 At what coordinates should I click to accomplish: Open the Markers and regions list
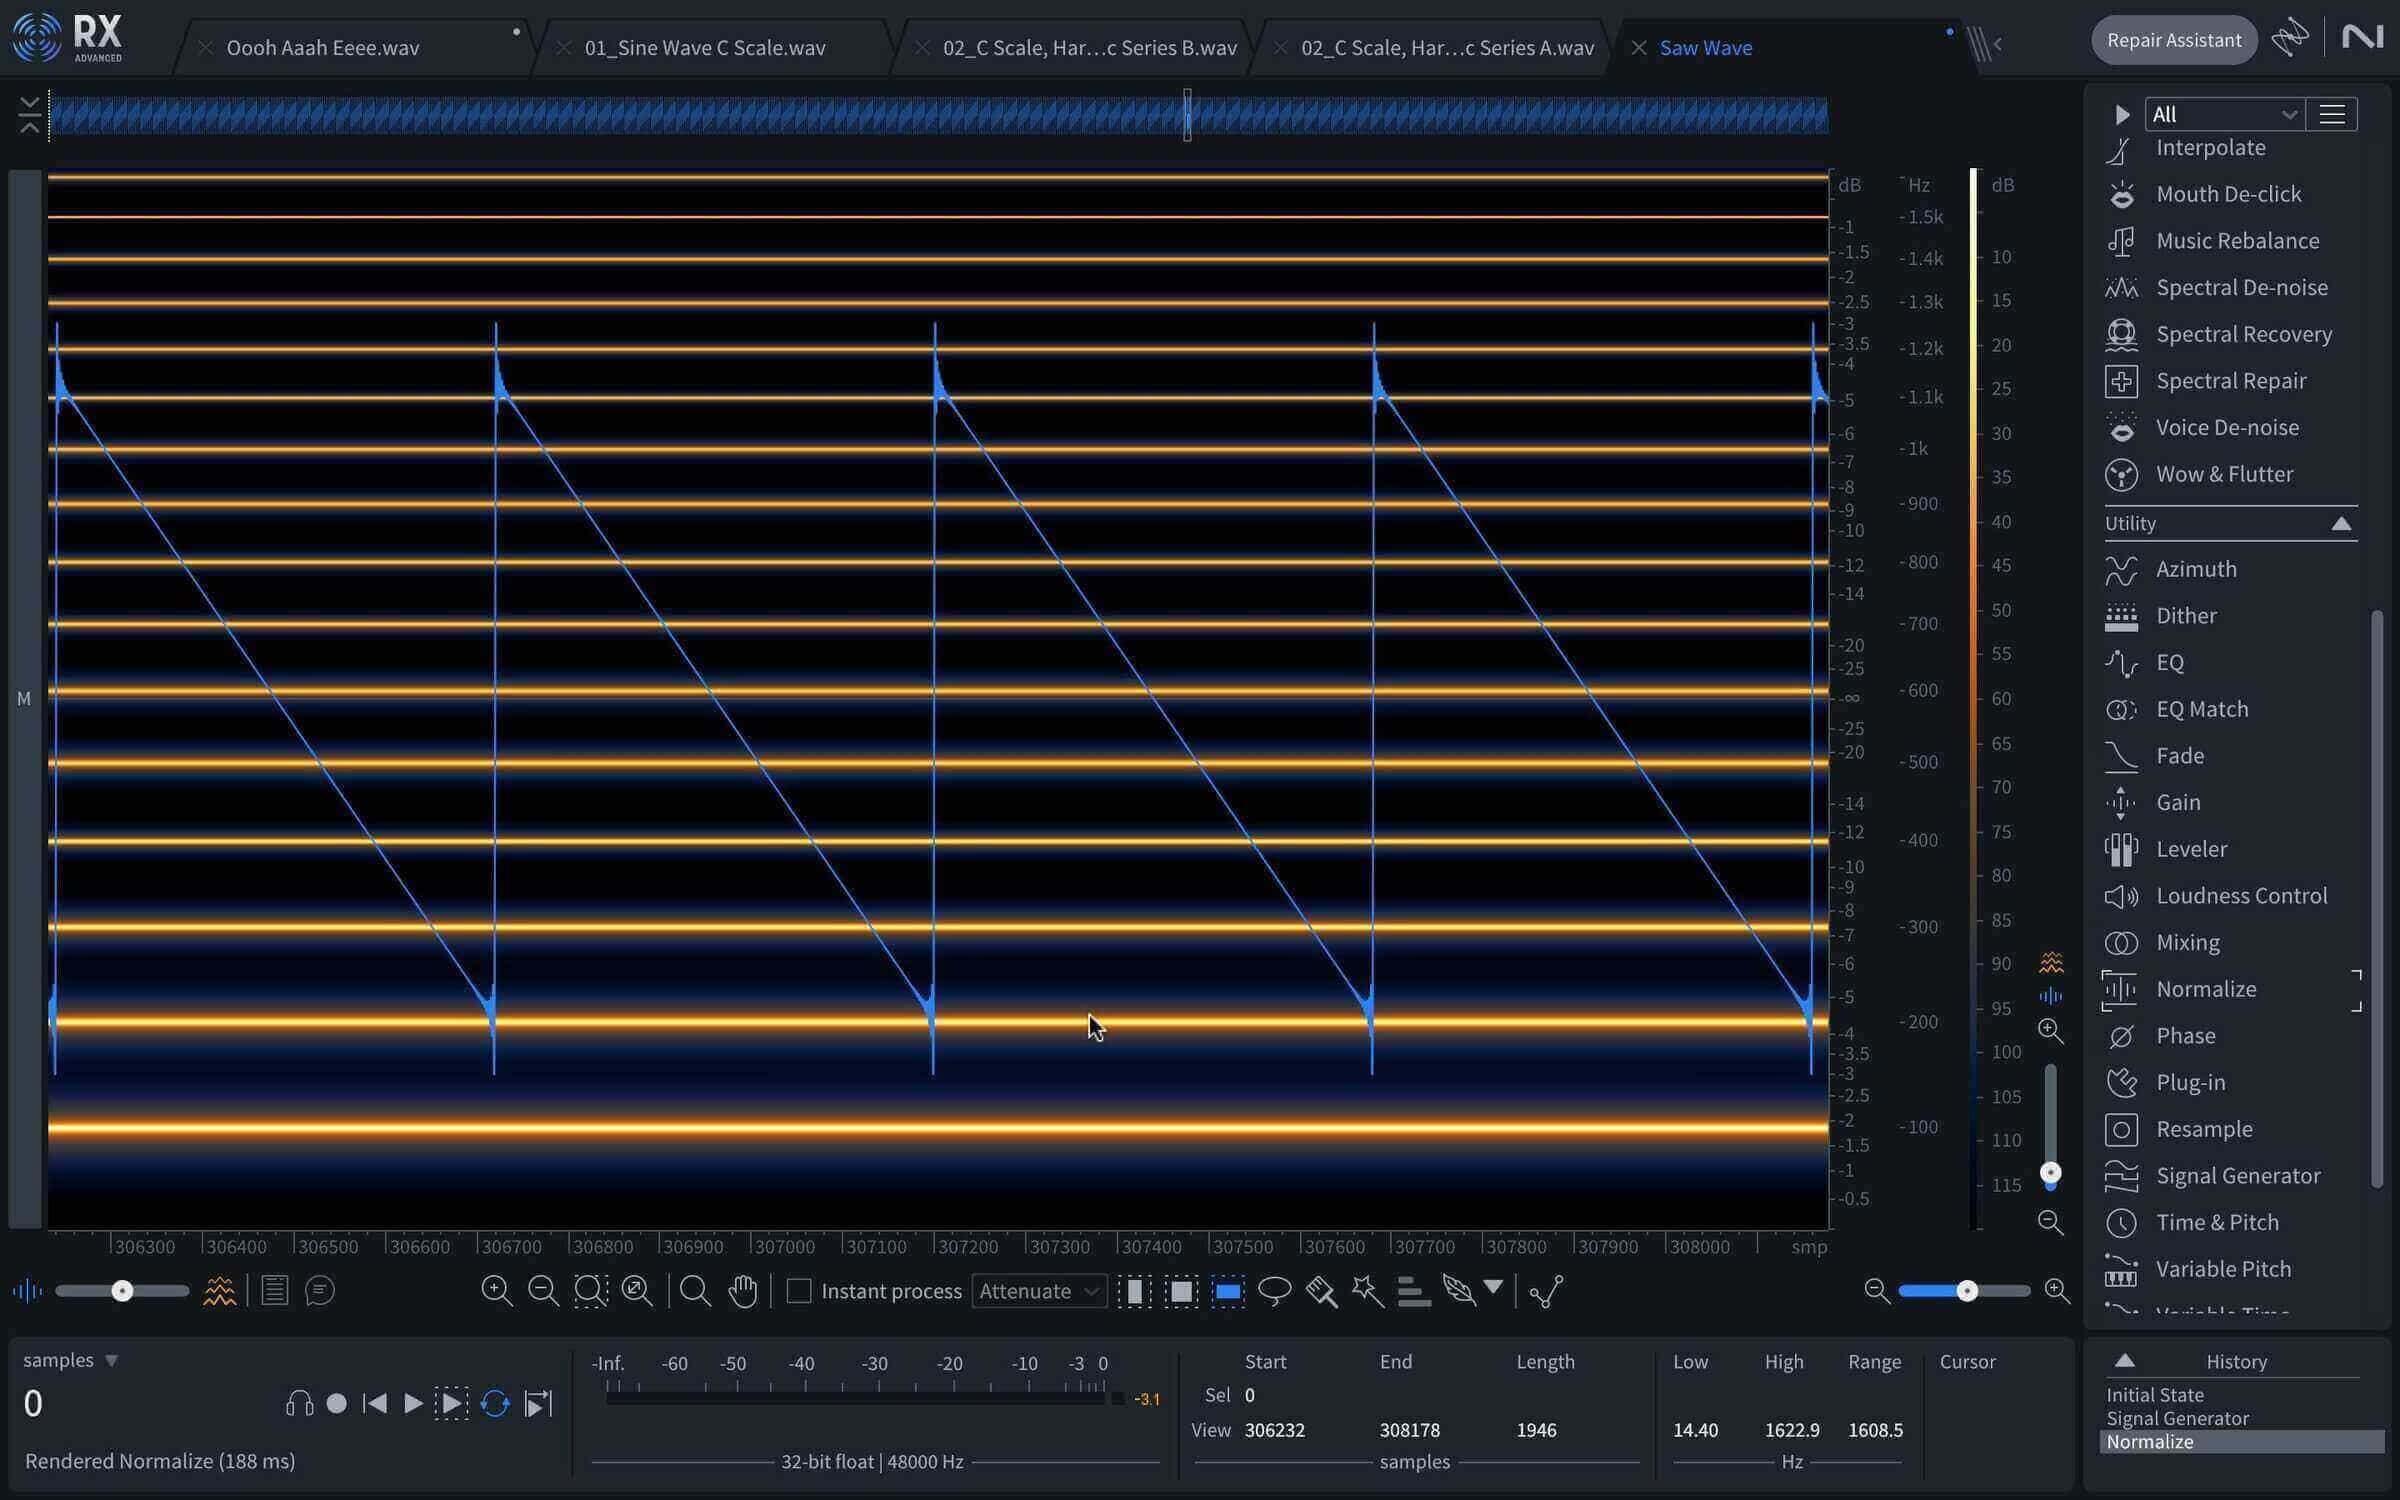pyautogui.click(x=274, y=1291)
